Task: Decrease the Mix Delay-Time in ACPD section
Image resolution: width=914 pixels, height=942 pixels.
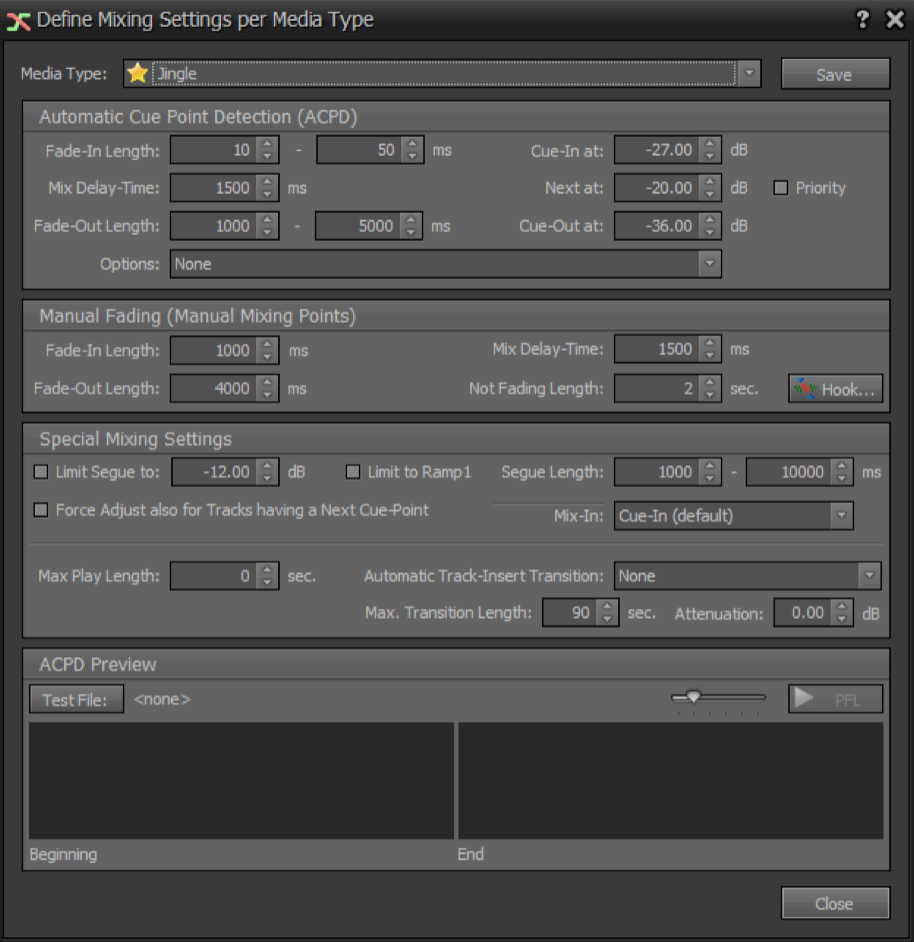Action: pyautogui.click(x=266, y=194)
